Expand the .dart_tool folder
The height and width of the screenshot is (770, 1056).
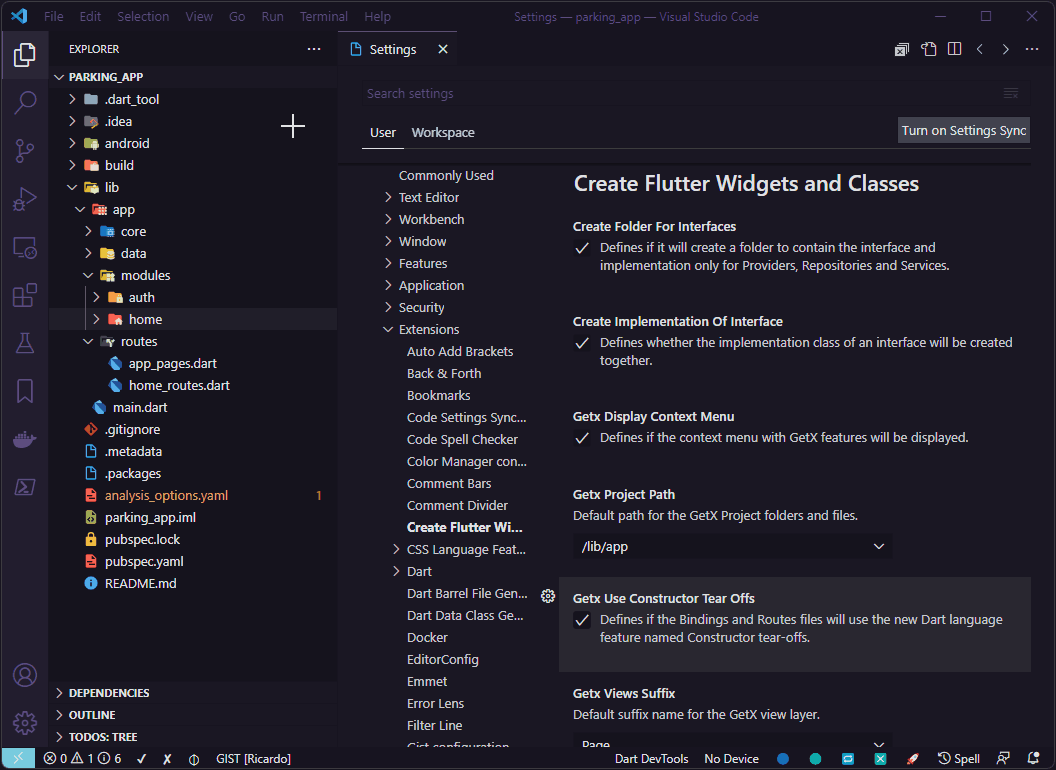[72, 99]
